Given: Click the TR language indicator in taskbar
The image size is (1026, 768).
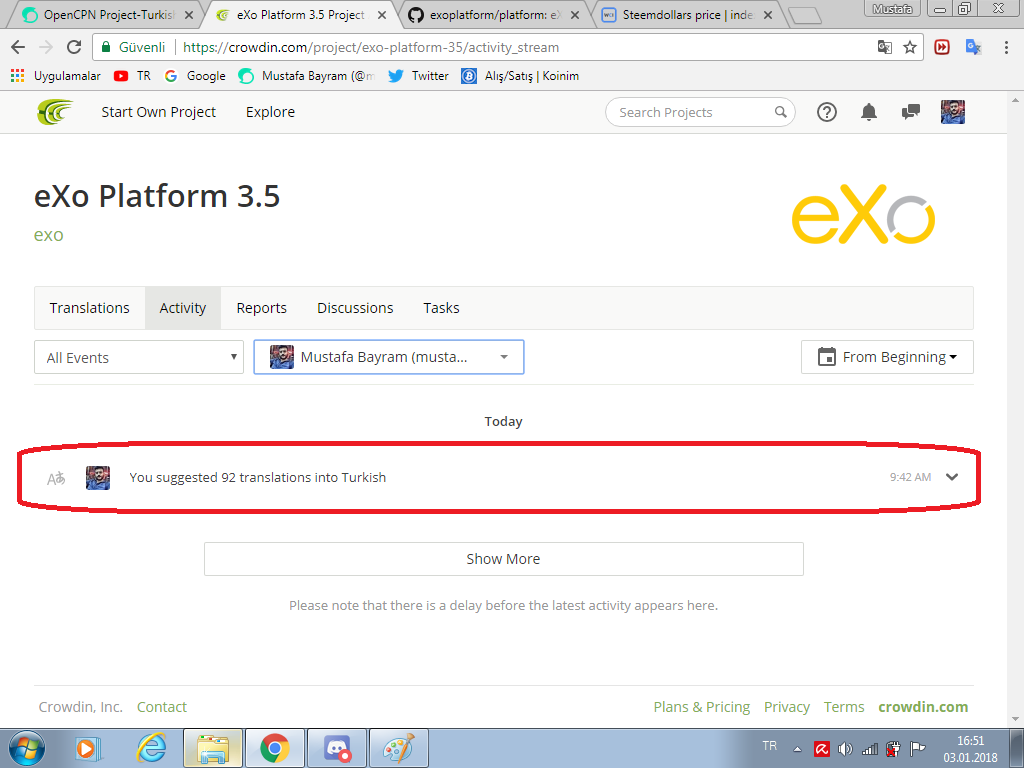Looking at the screenshot, I should (x=770, y=746).
